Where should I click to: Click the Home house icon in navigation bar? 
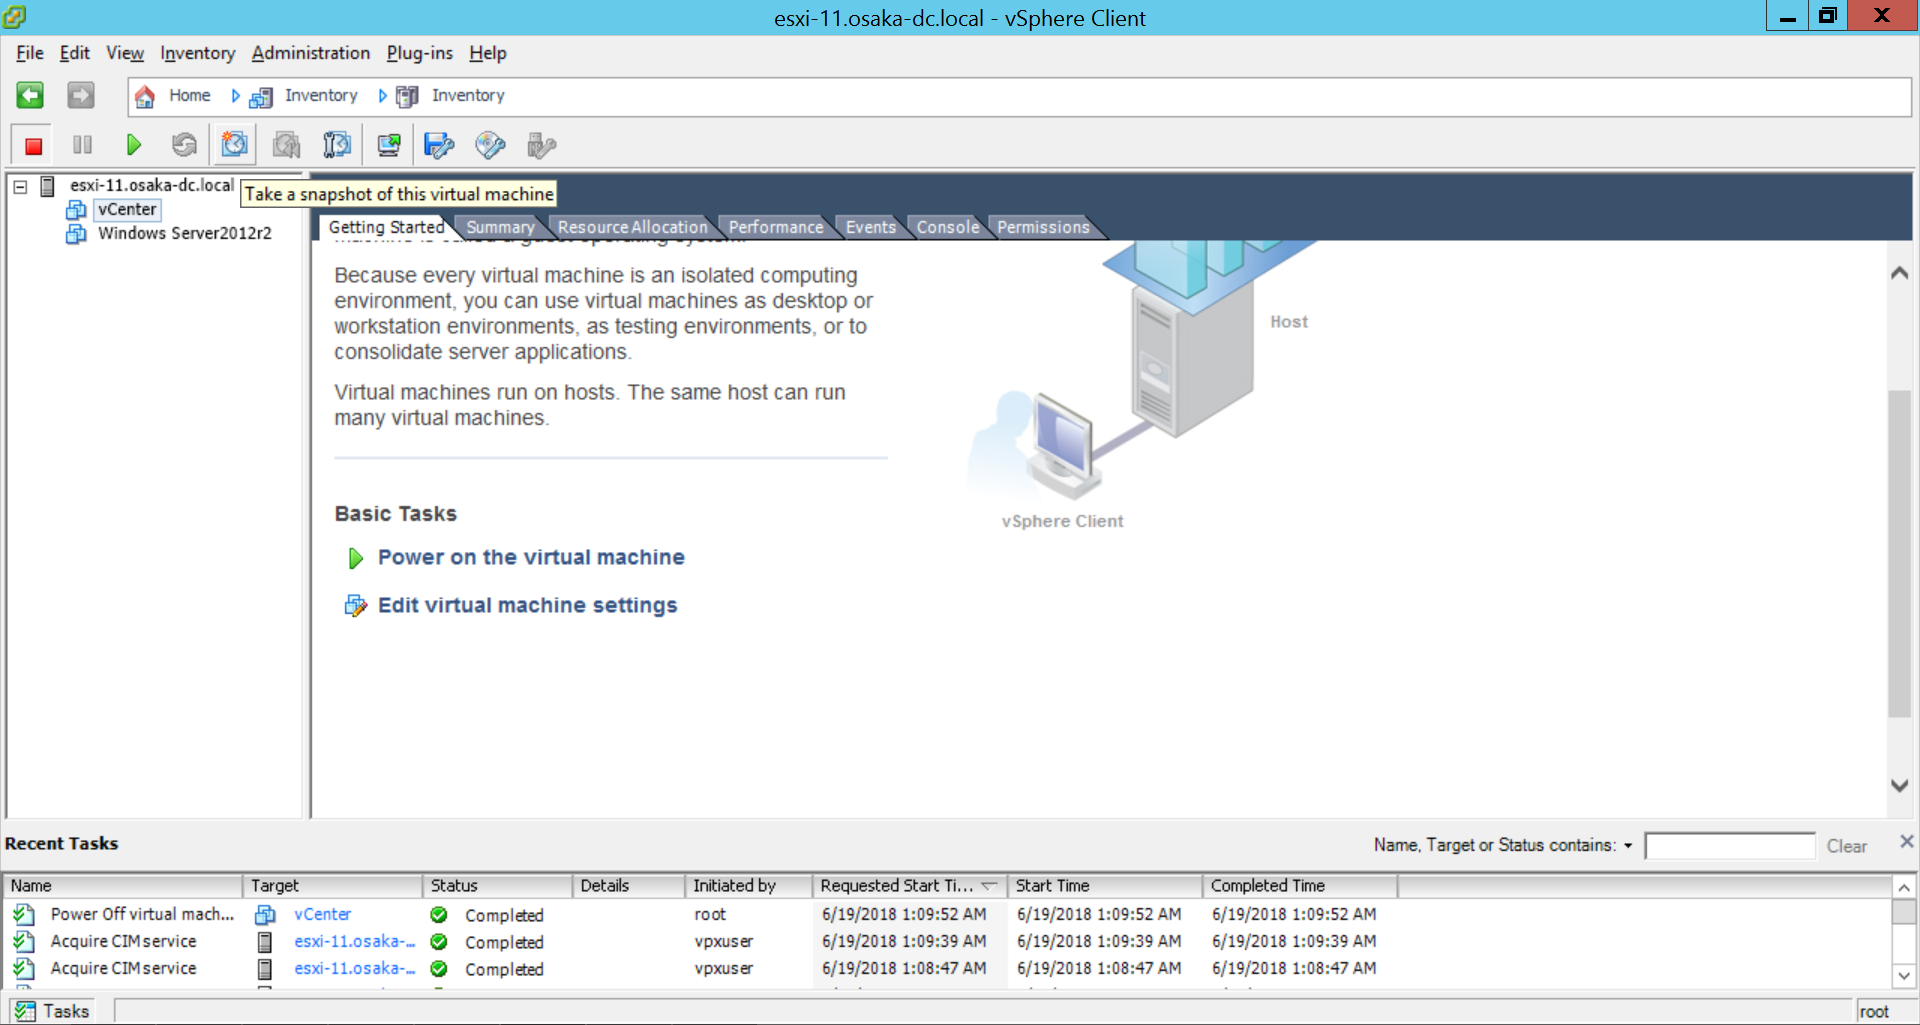coord(145,96)
